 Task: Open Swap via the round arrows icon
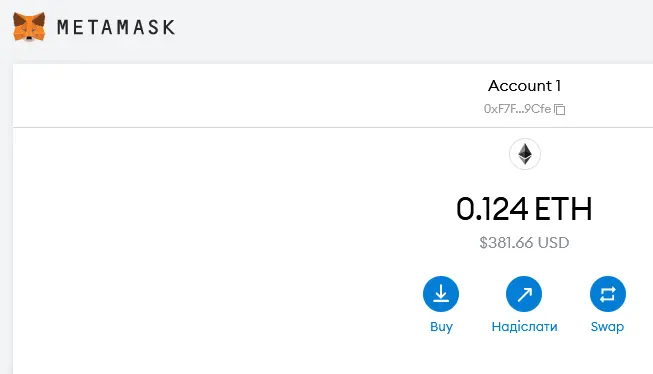pyautogui.click(x=608, y=294)
